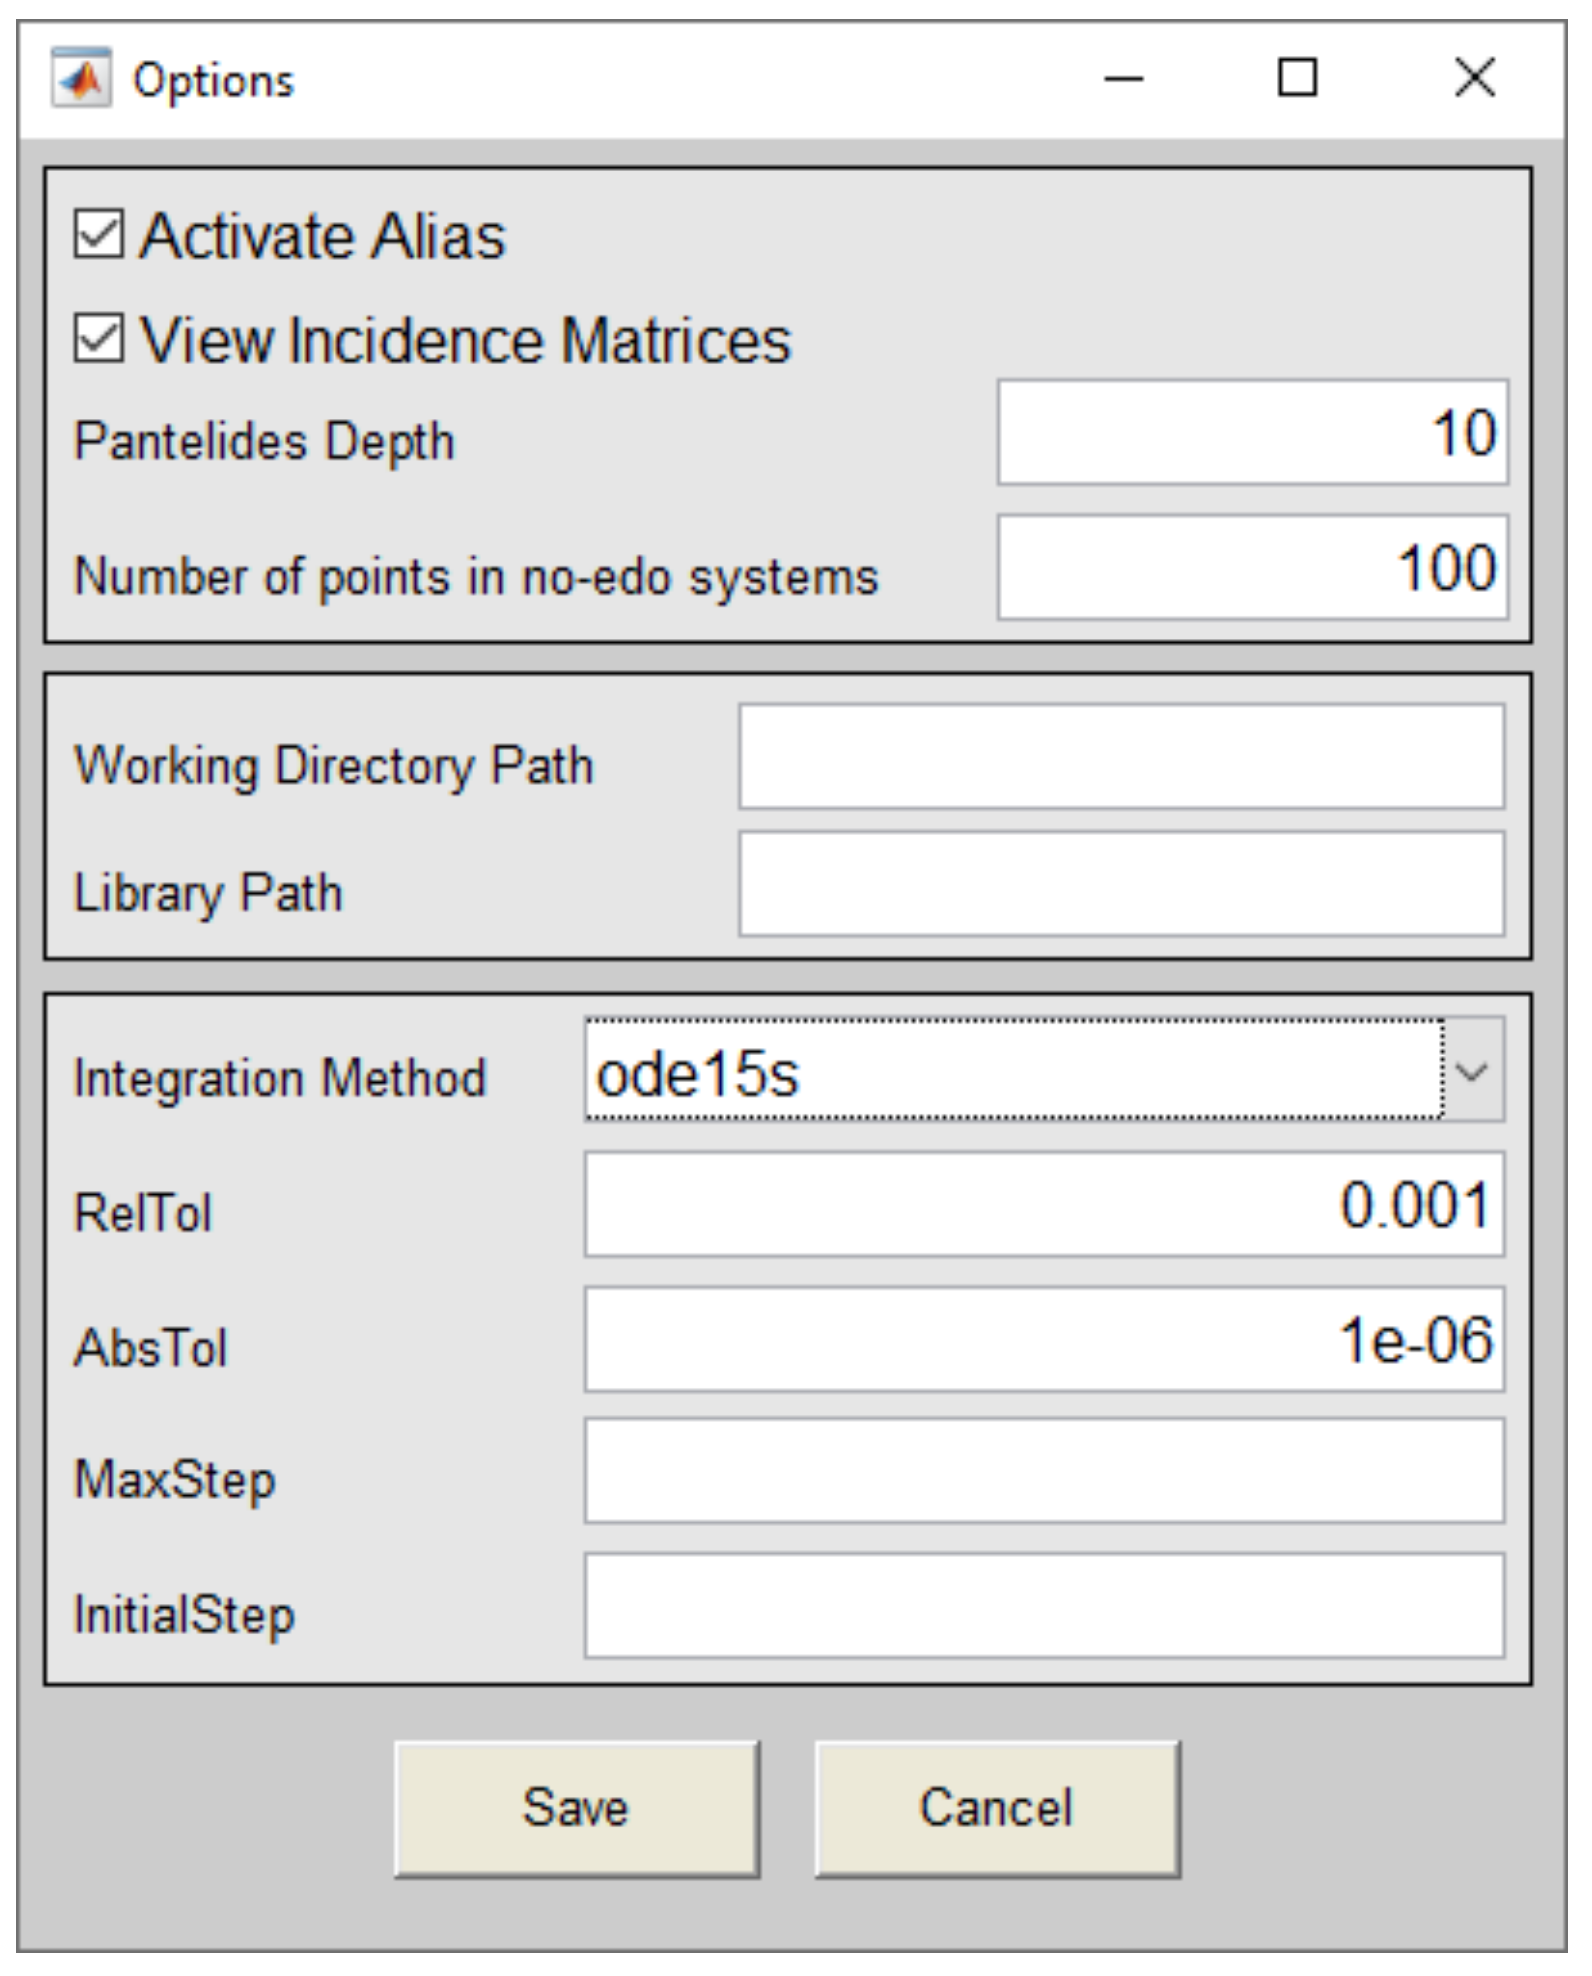The height and width of the screenshot is (1976, 1592).
Task: Click the MATLAB icon in title bar
Action: click(x=82, y=78)
